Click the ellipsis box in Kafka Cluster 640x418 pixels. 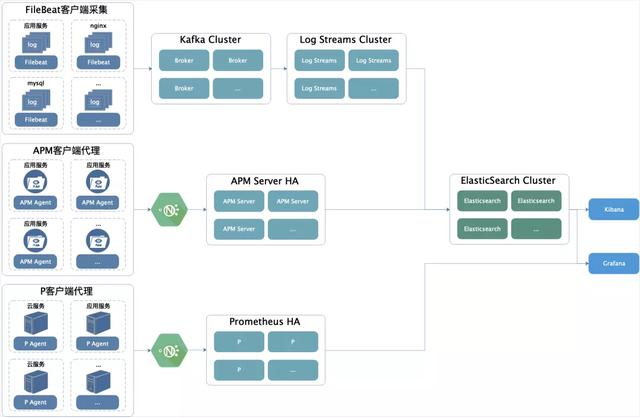coord(238,88)
